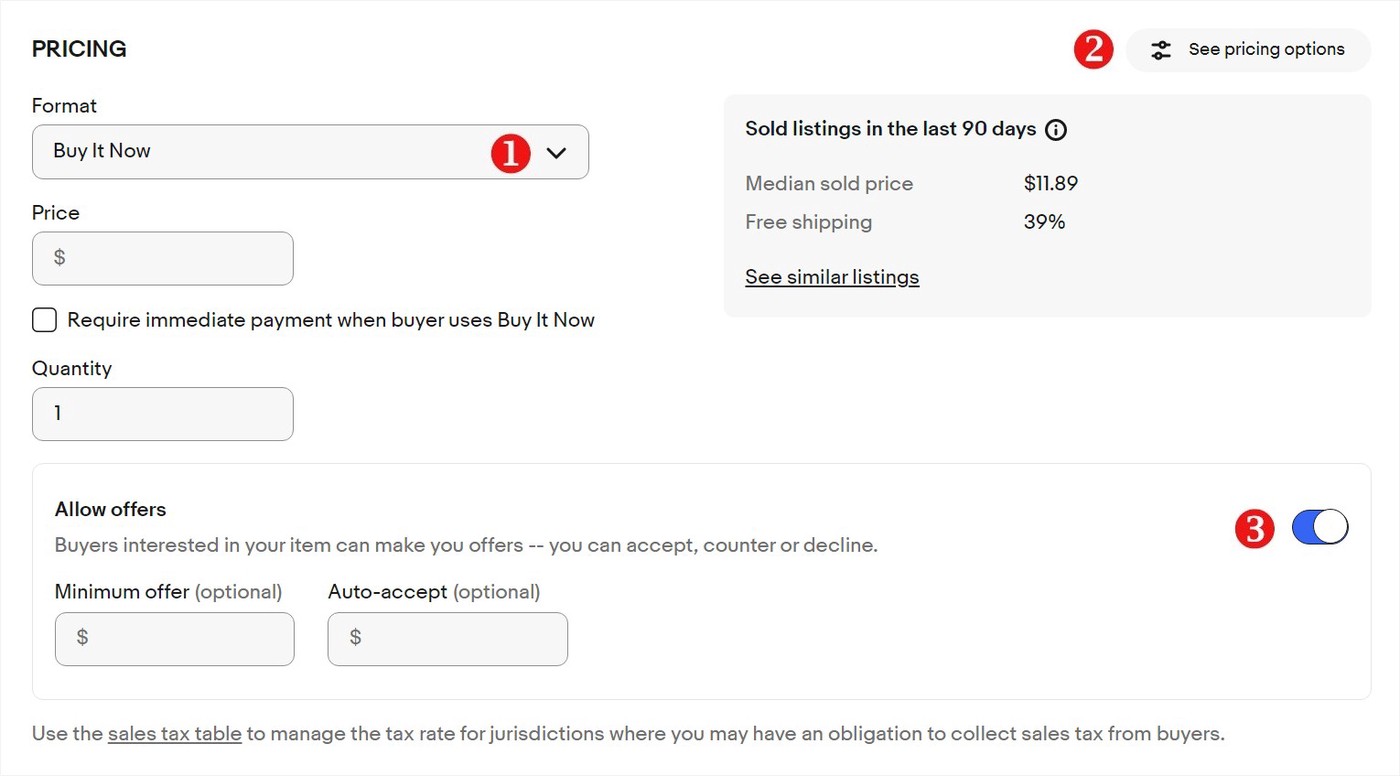Screen dimensions: 1400x776
Task: Click the See pricing options button
Action: pos(1248,50)
